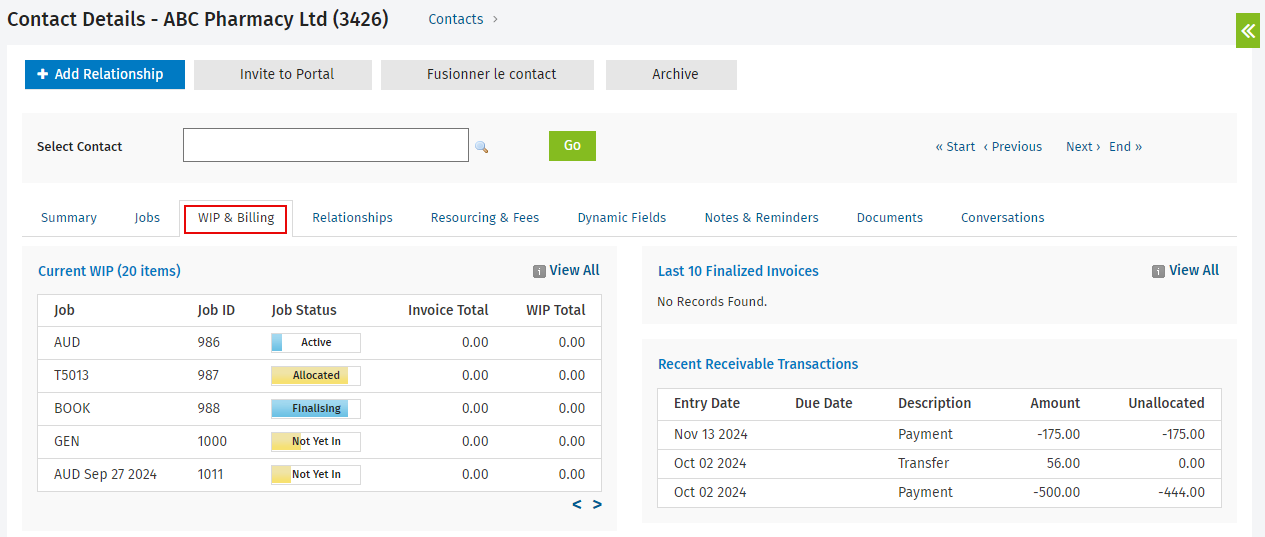
Task: Click Not Yet In status bar for GEN
Action: click(316, 442)
